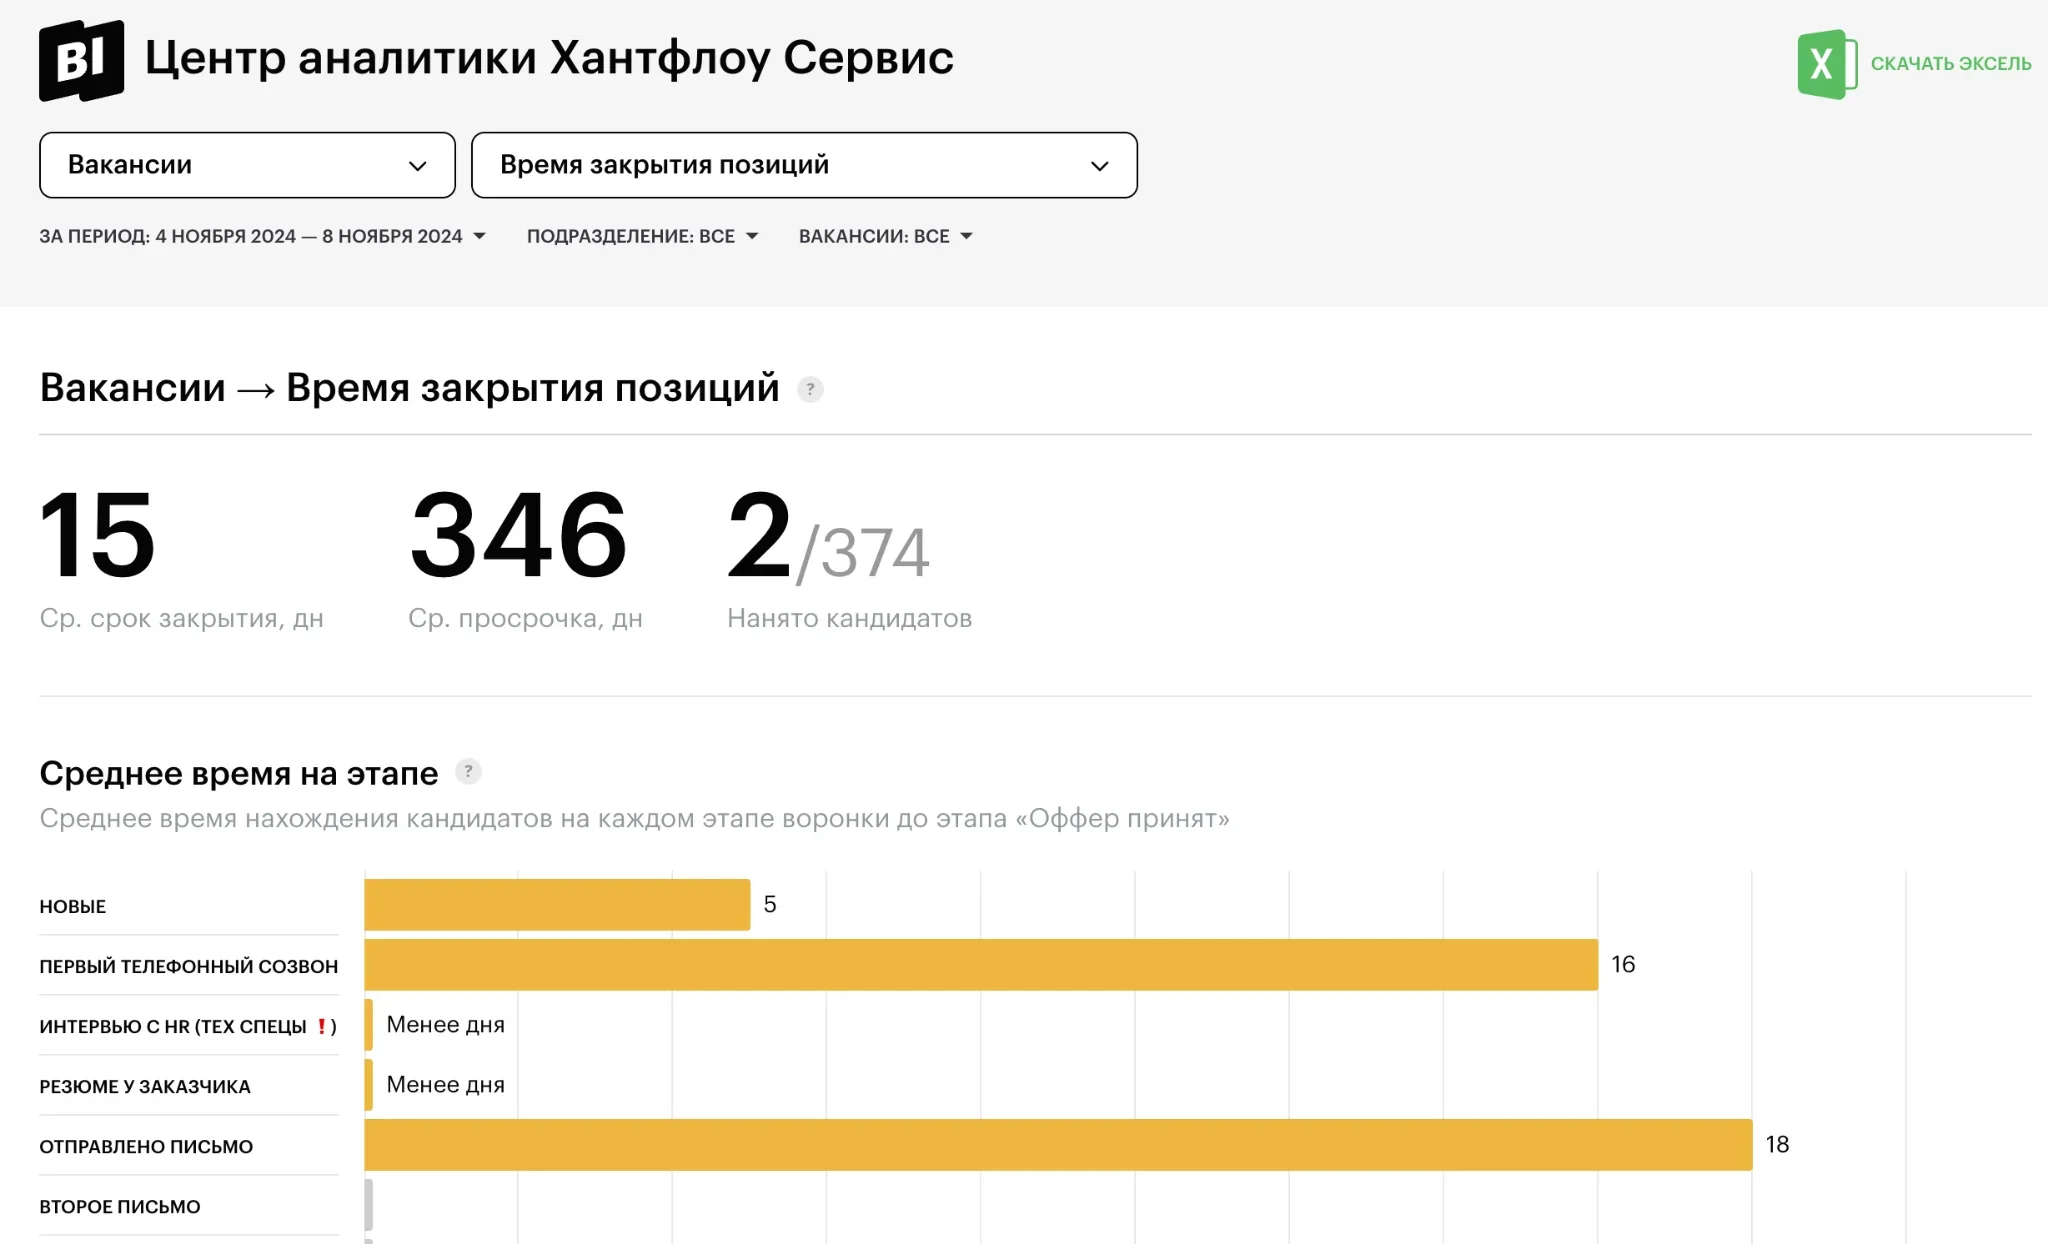Viewport: 2048px width, 1244px height.
Task: Click help icon beside page heading
Action: (810, 389)
